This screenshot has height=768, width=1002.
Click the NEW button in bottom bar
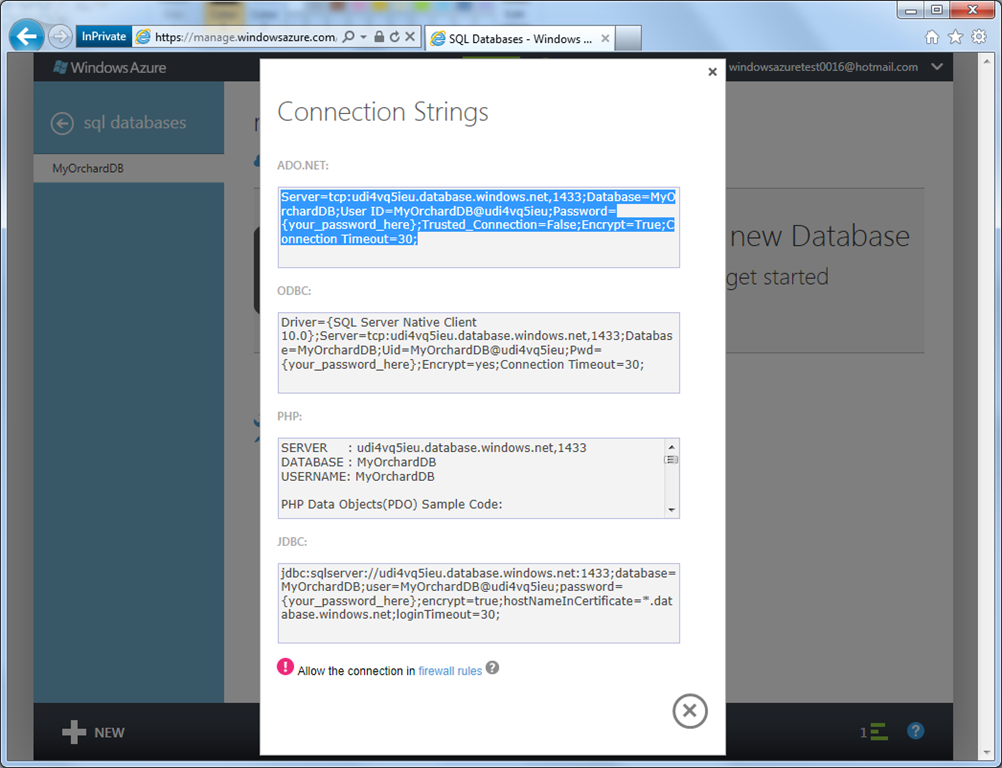(x=94, y=732)
